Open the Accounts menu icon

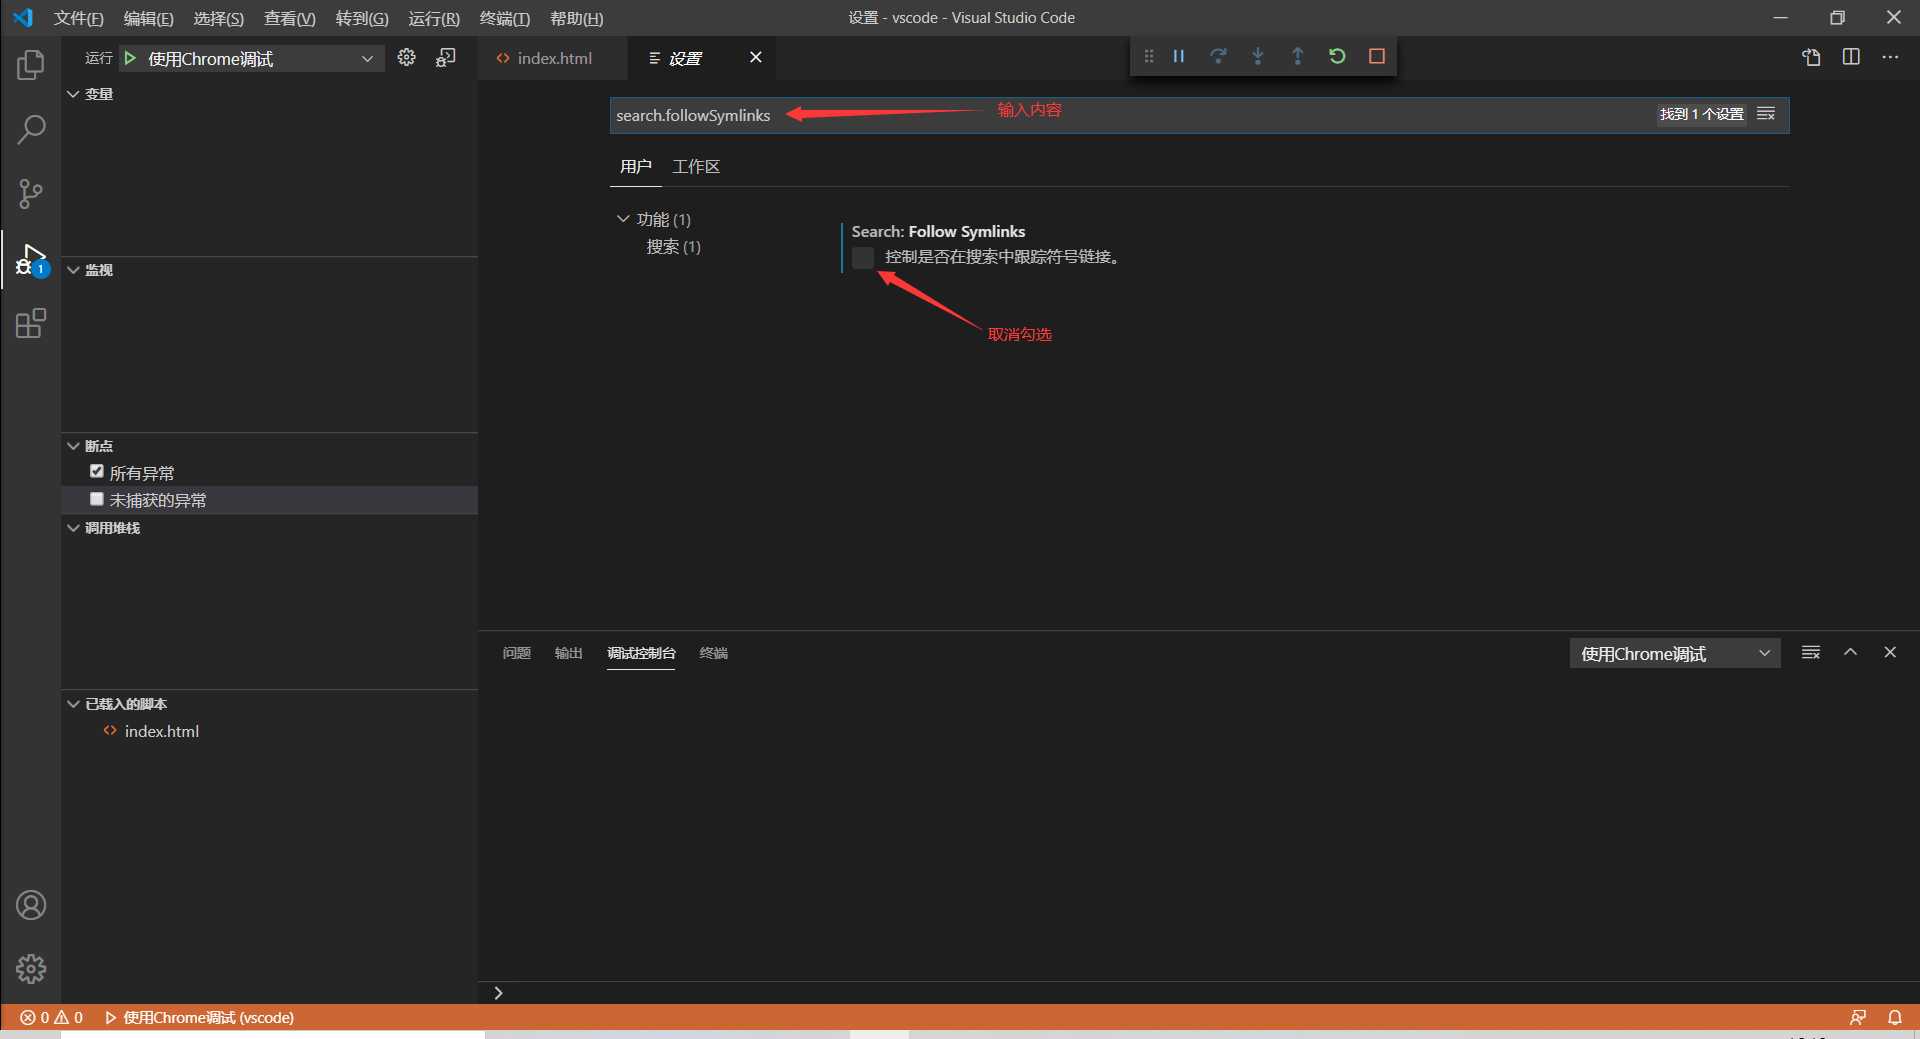click(31, 905)
